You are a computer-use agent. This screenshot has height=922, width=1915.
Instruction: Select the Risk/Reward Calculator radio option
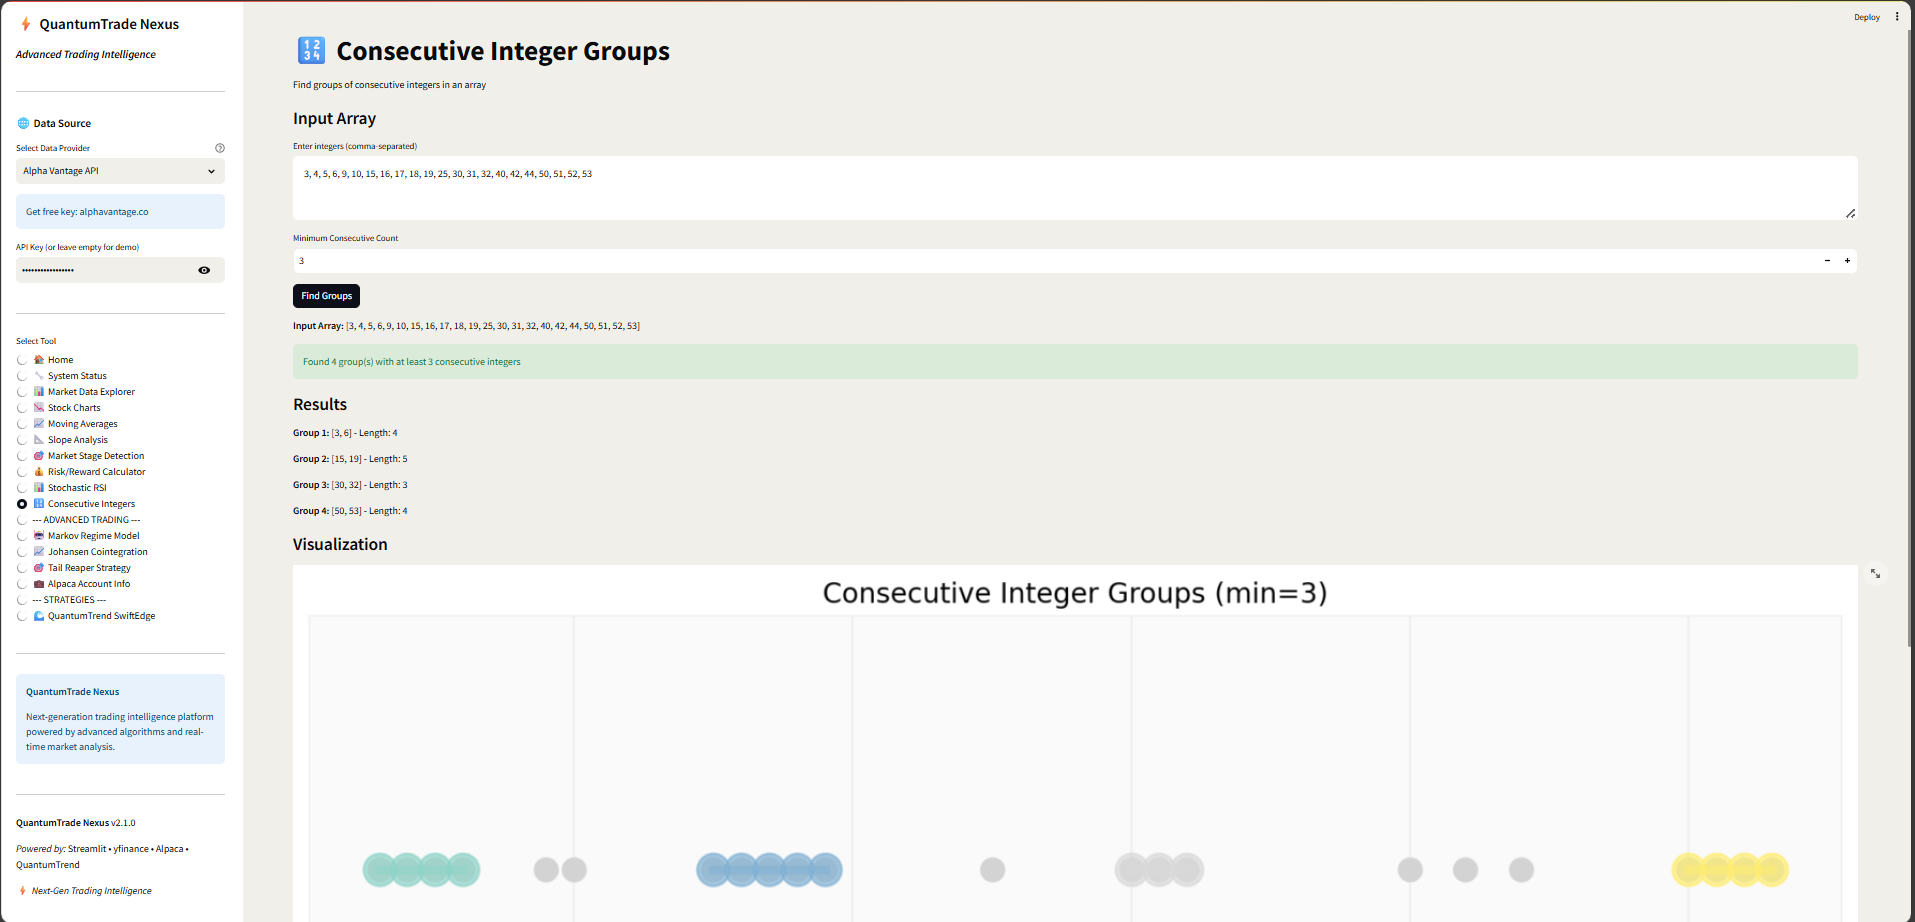(22, 472)
